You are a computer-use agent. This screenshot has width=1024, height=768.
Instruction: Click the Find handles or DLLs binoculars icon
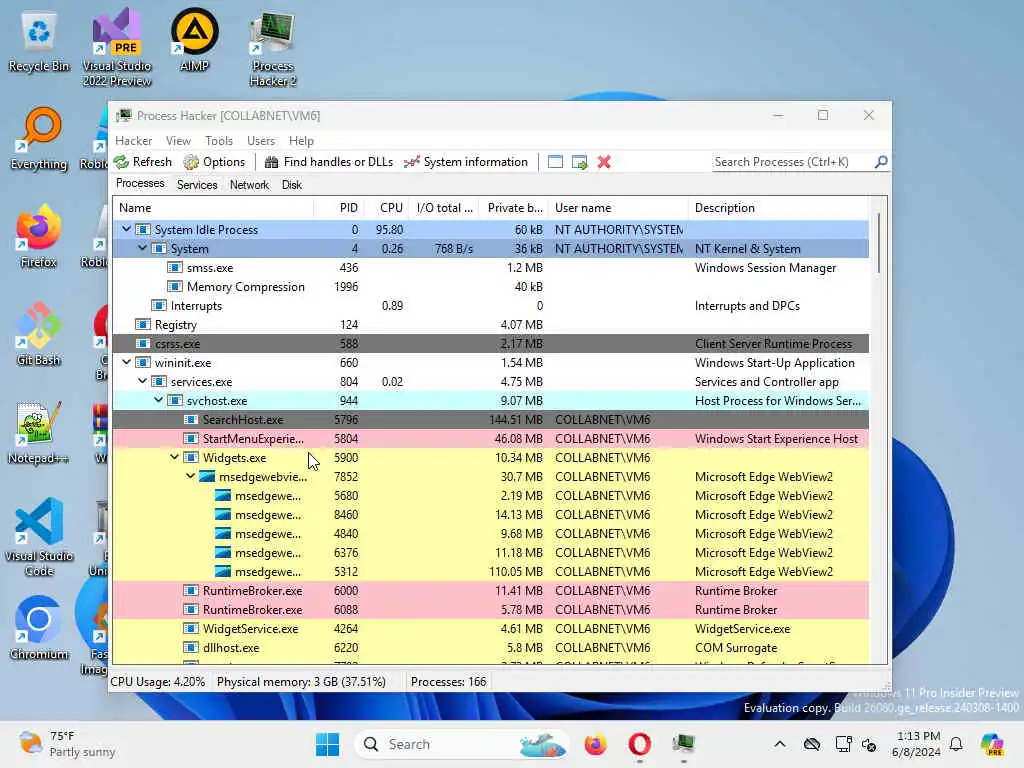[x=272, y=162]
